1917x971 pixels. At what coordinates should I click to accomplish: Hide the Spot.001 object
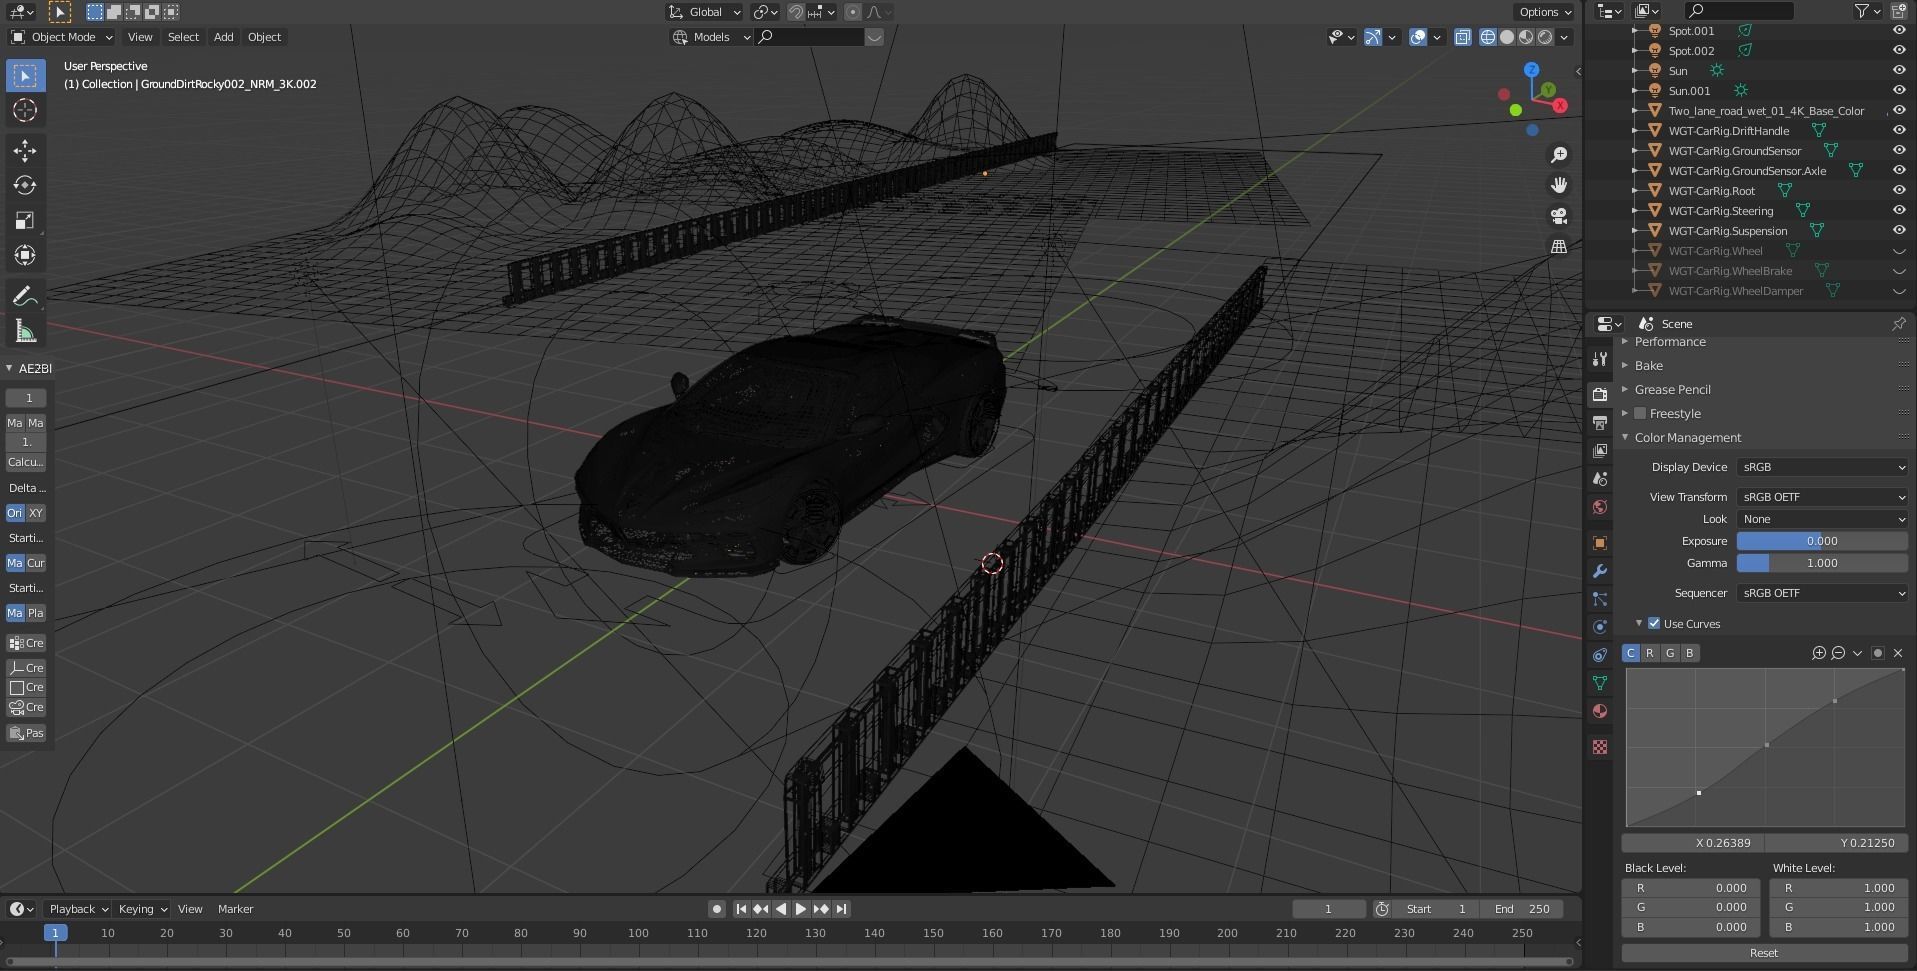(1898, 31)
